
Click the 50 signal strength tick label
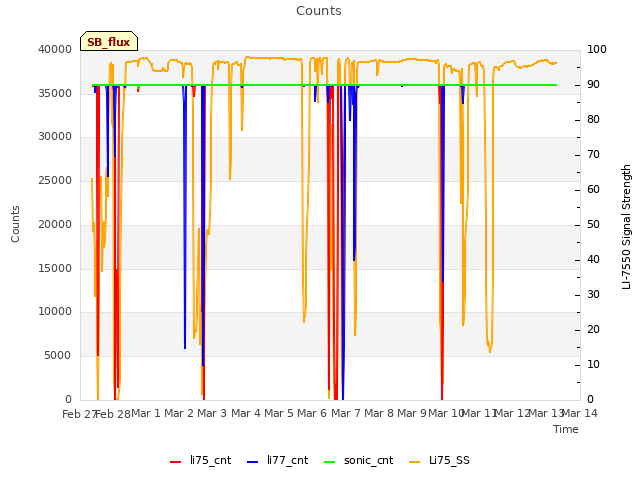[x=593, y=225]
